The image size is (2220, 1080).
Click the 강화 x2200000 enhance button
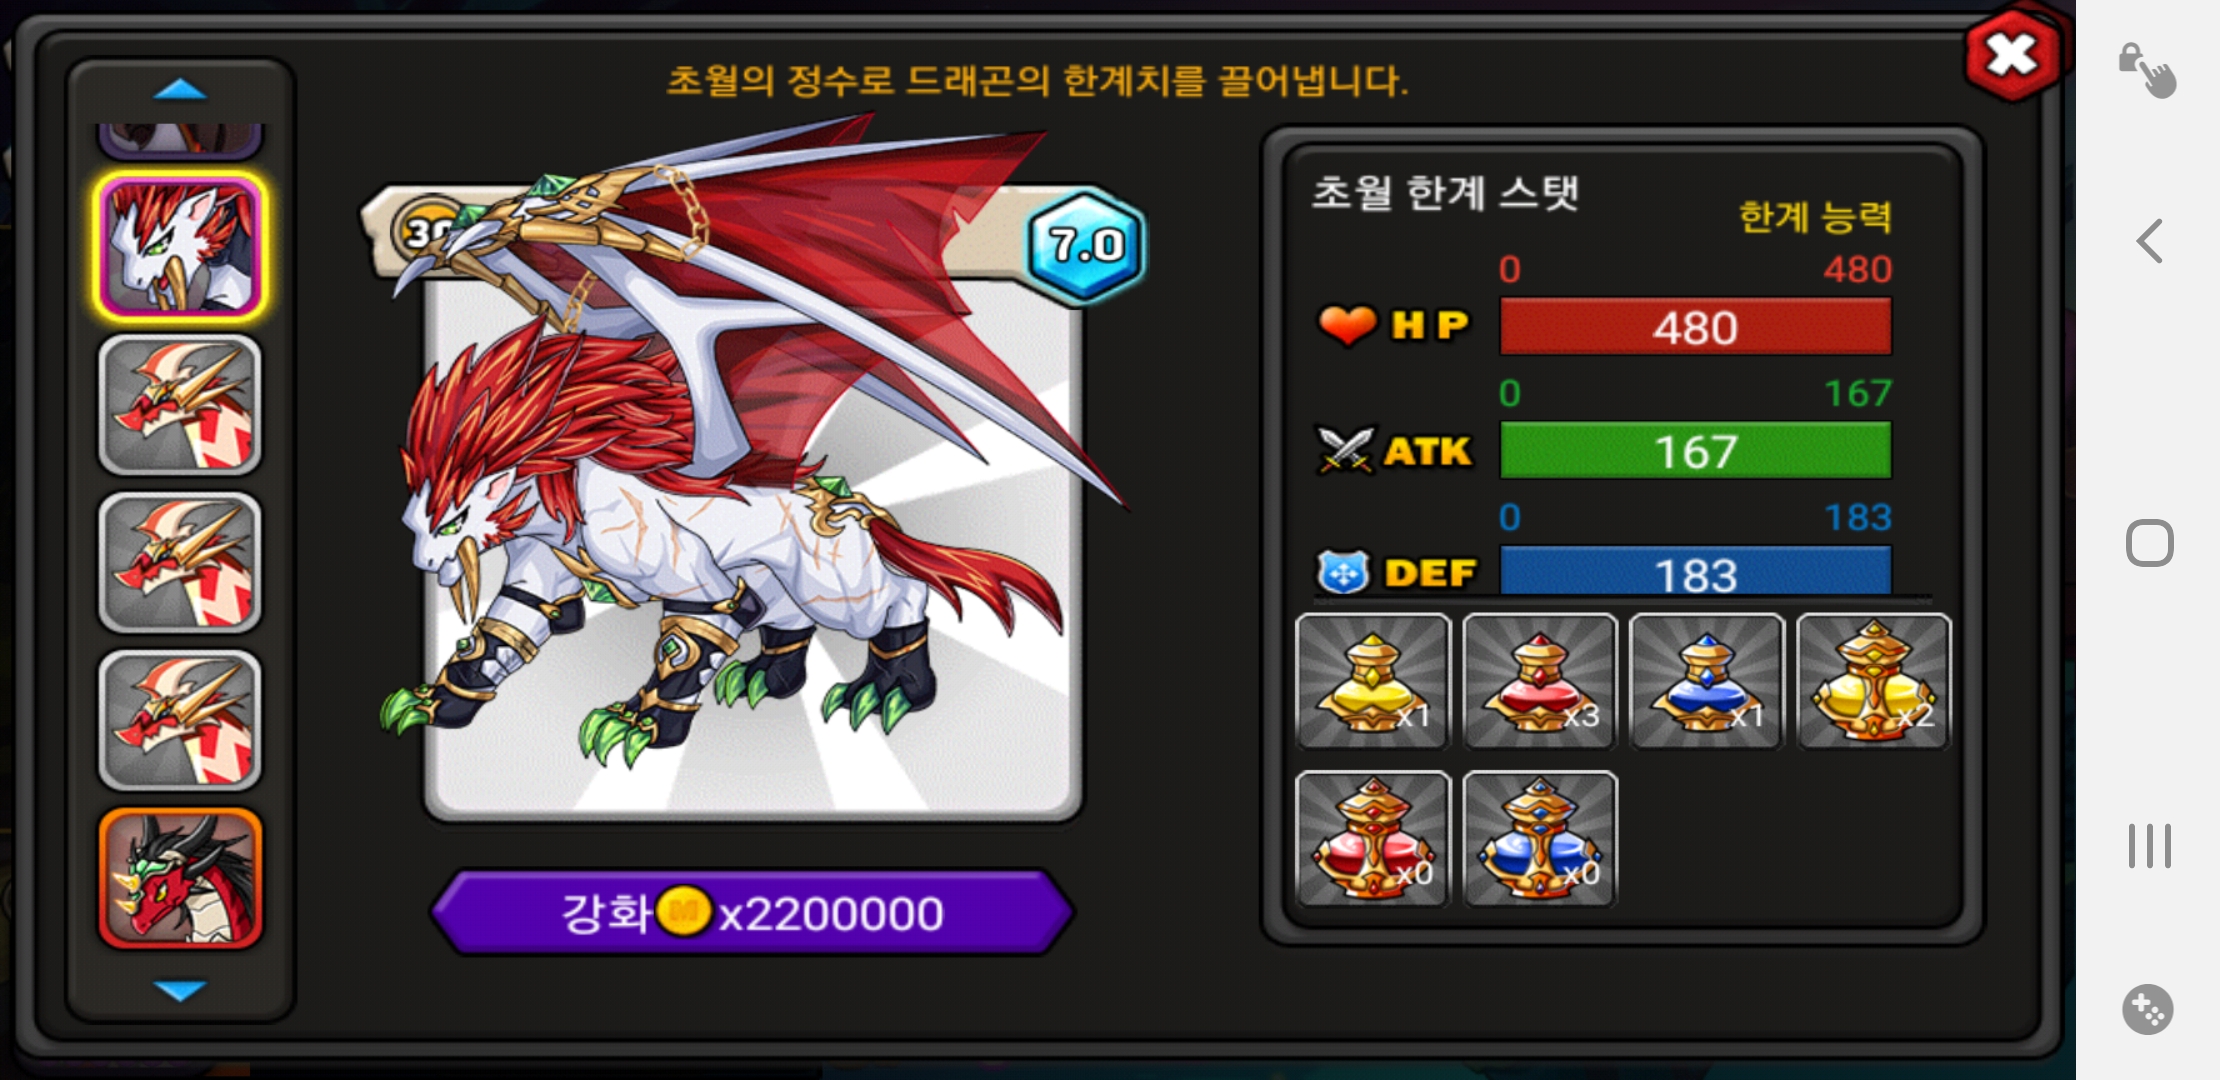[753, 912]
